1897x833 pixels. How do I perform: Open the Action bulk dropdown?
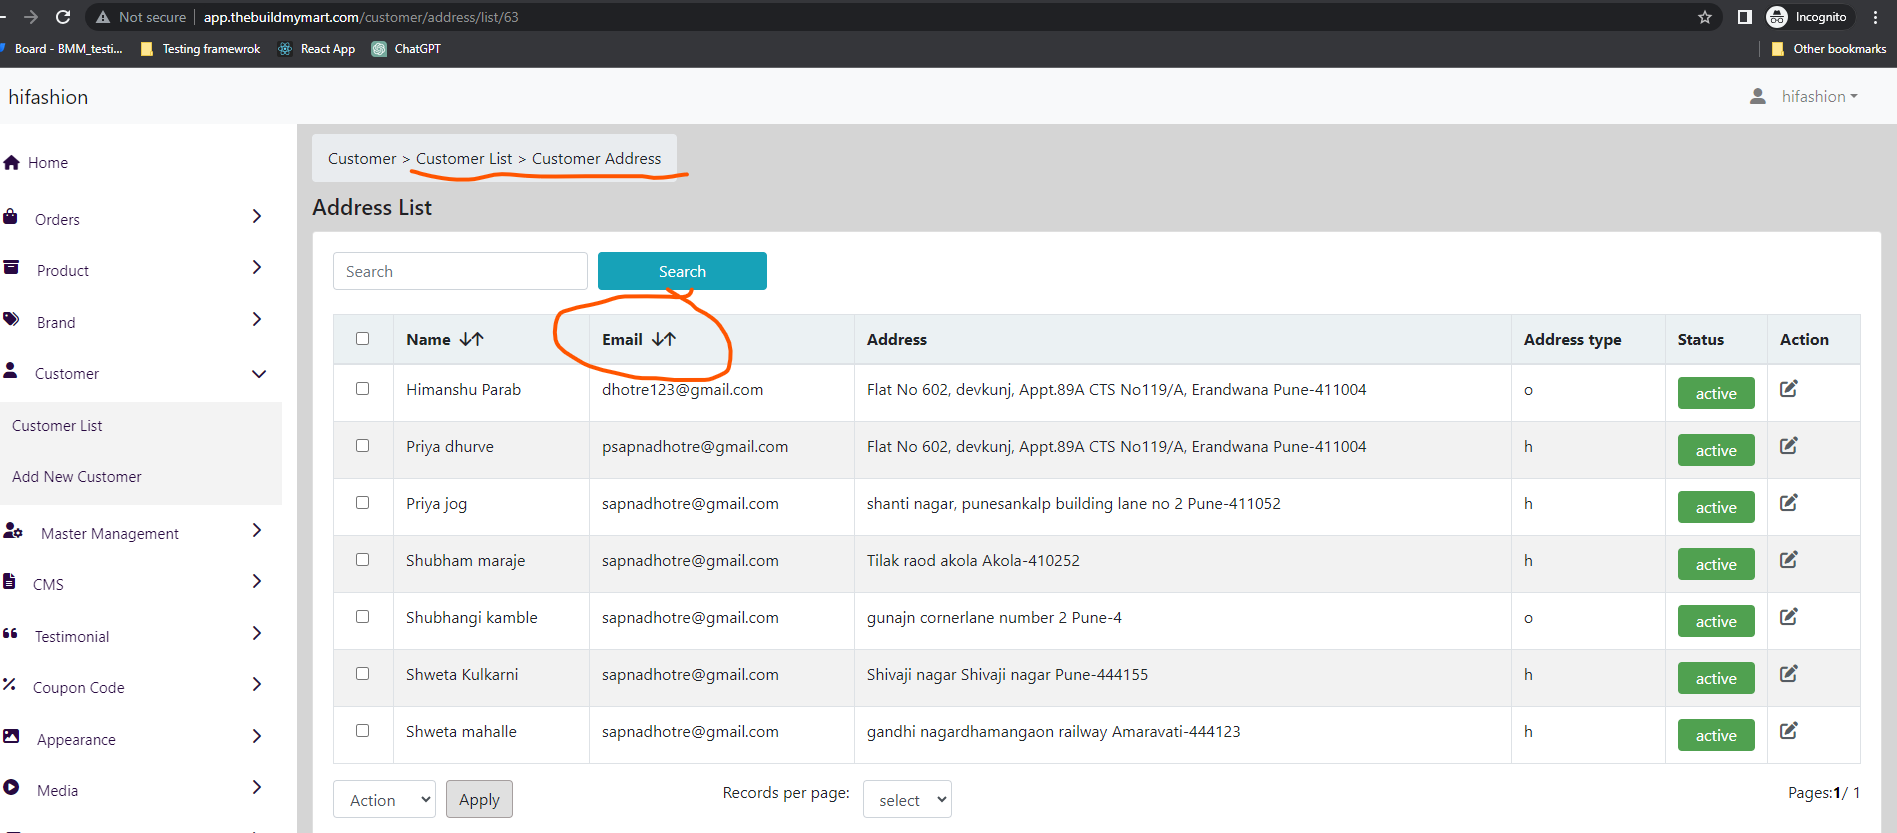(x=384, y=799)
